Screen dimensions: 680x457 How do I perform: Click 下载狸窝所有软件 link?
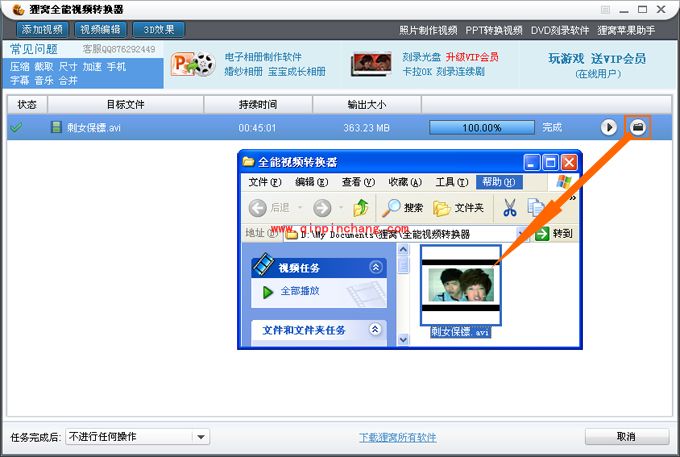(398, 437)
